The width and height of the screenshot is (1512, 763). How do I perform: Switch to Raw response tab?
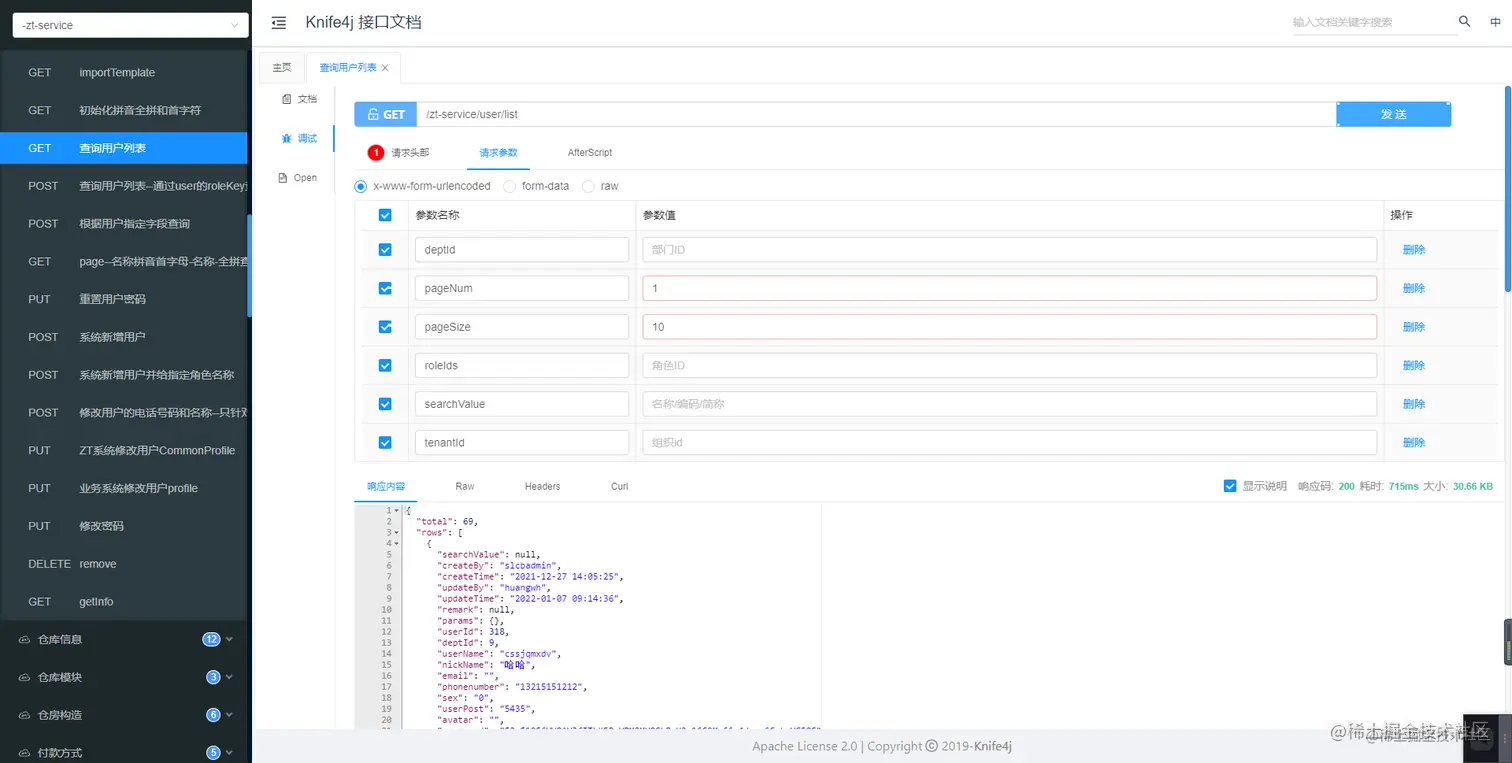(x=465, y=486)
